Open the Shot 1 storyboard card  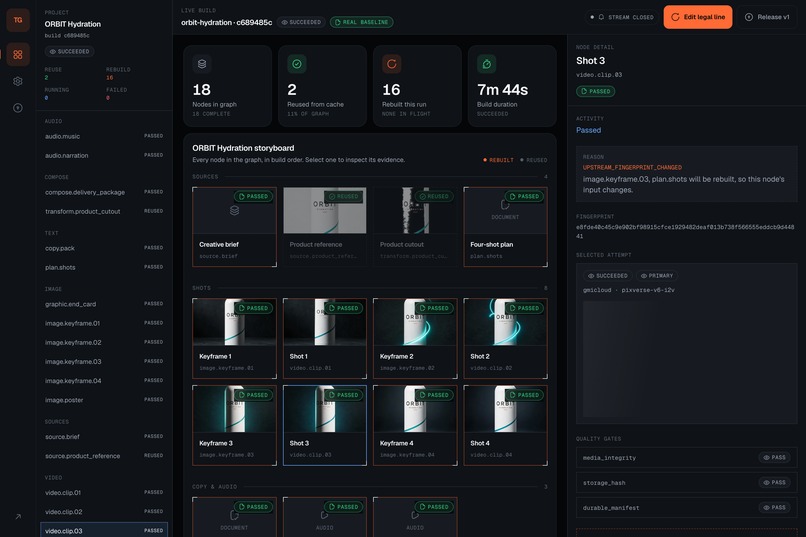pos(325,338)
